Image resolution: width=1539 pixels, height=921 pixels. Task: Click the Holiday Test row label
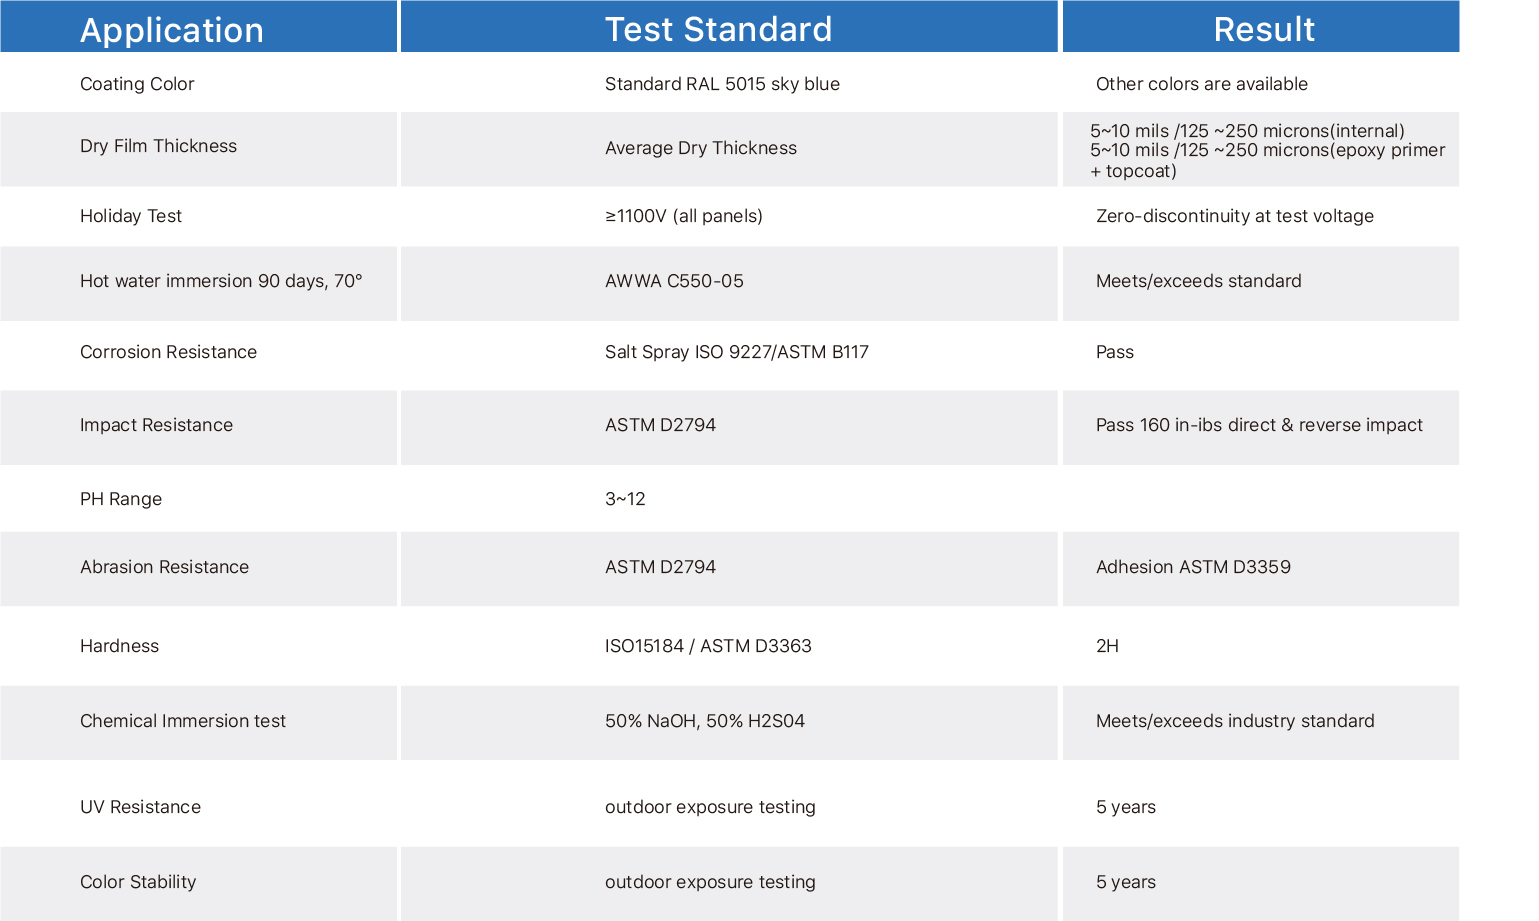click(x=131, y=216)
